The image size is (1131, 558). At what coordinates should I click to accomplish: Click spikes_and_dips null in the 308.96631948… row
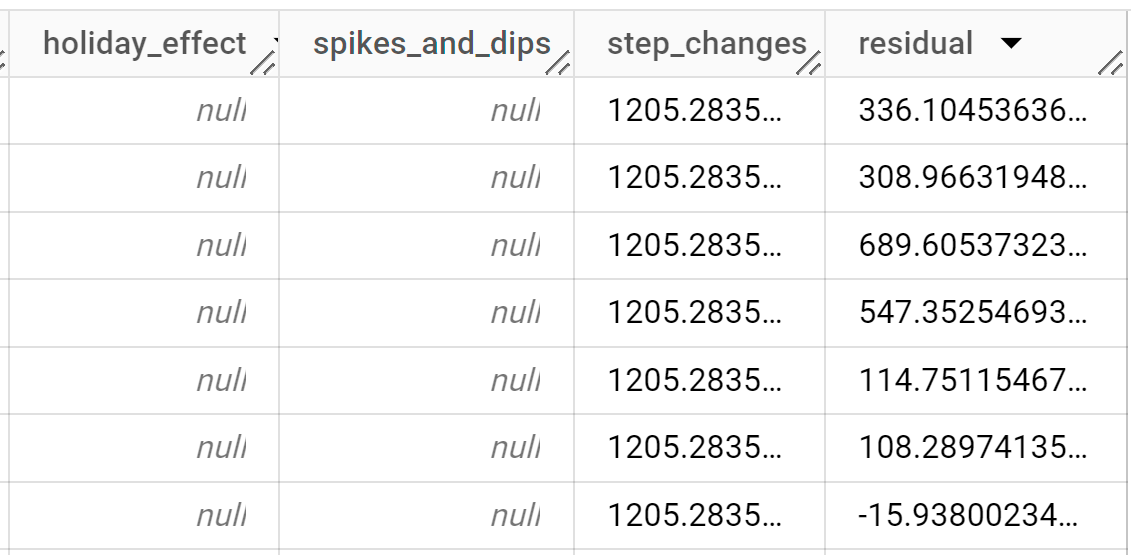(515, 179)
